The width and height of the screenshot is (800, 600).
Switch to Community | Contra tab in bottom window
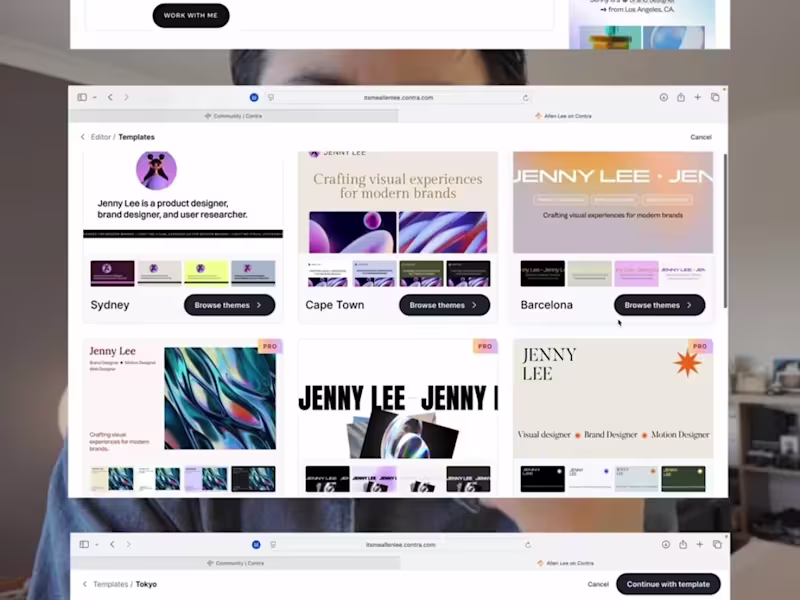236,563
